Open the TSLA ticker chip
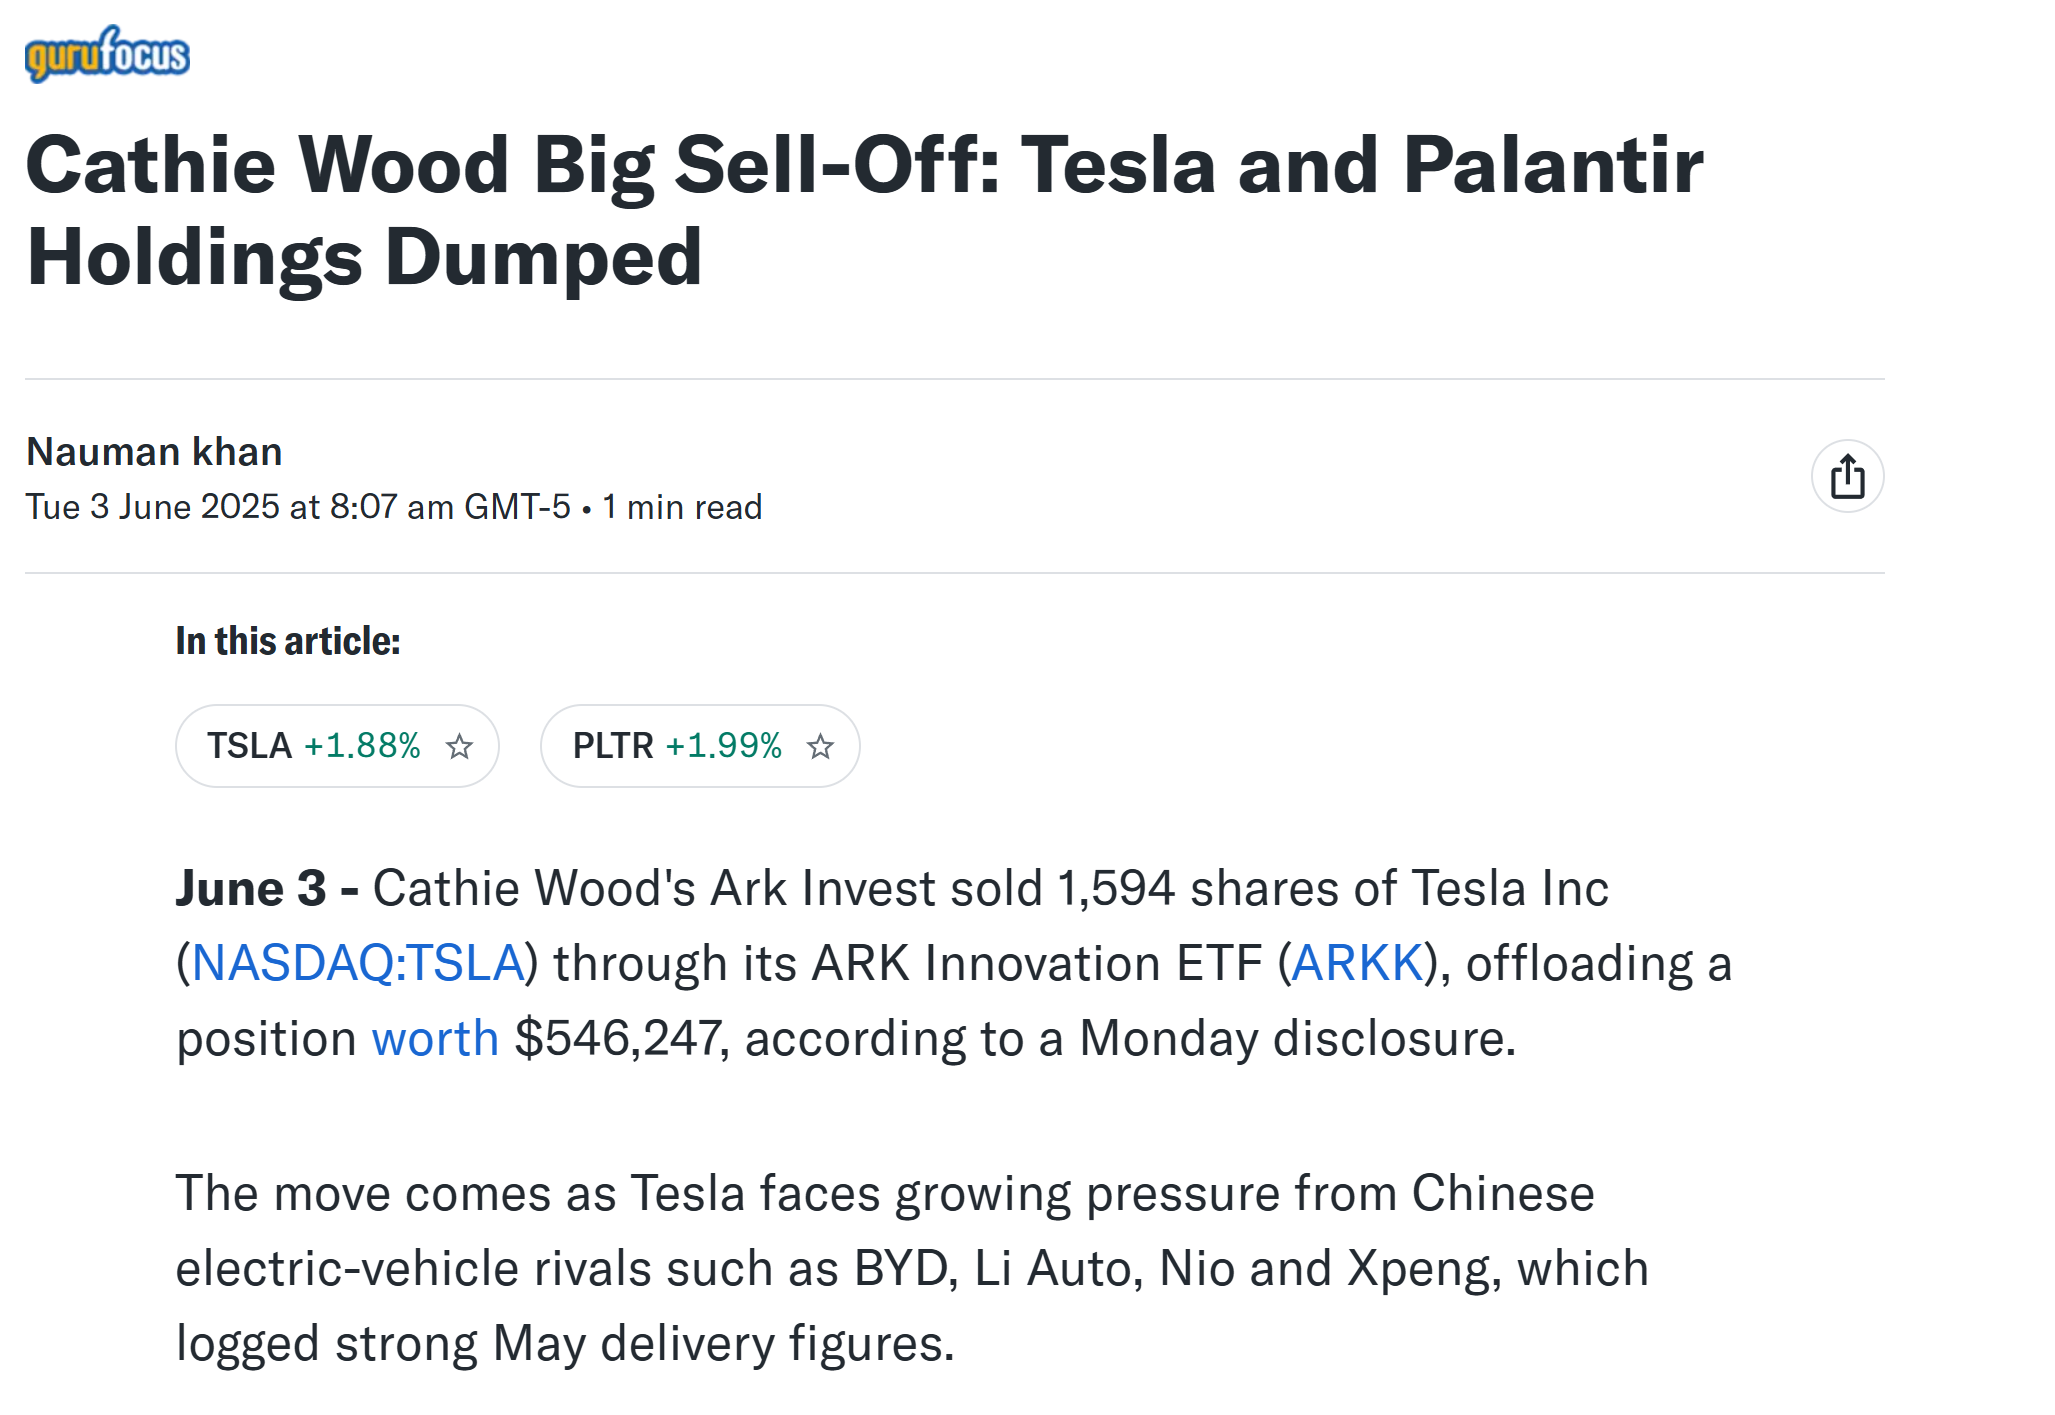 pos(337,746)
